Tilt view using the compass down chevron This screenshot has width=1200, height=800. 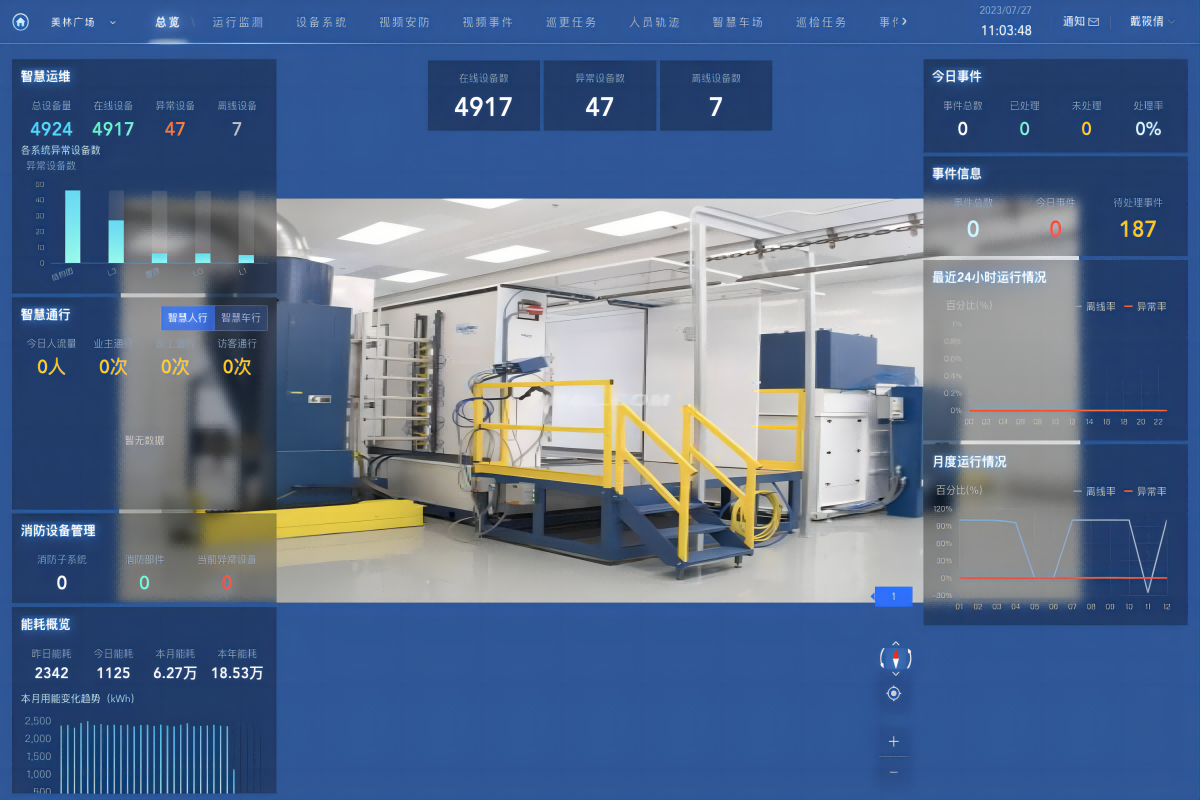(x=895, y=673)
